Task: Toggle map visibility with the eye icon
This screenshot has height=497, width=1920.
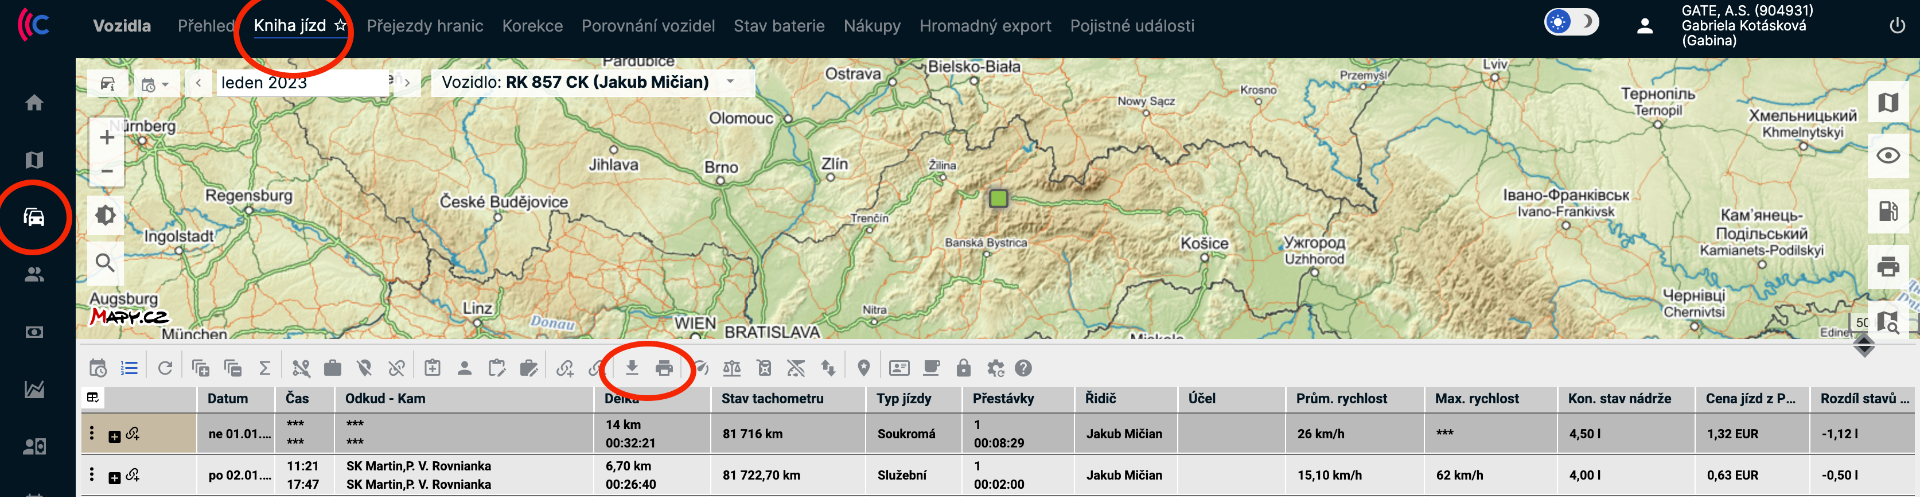Action: coord(1888,155)
